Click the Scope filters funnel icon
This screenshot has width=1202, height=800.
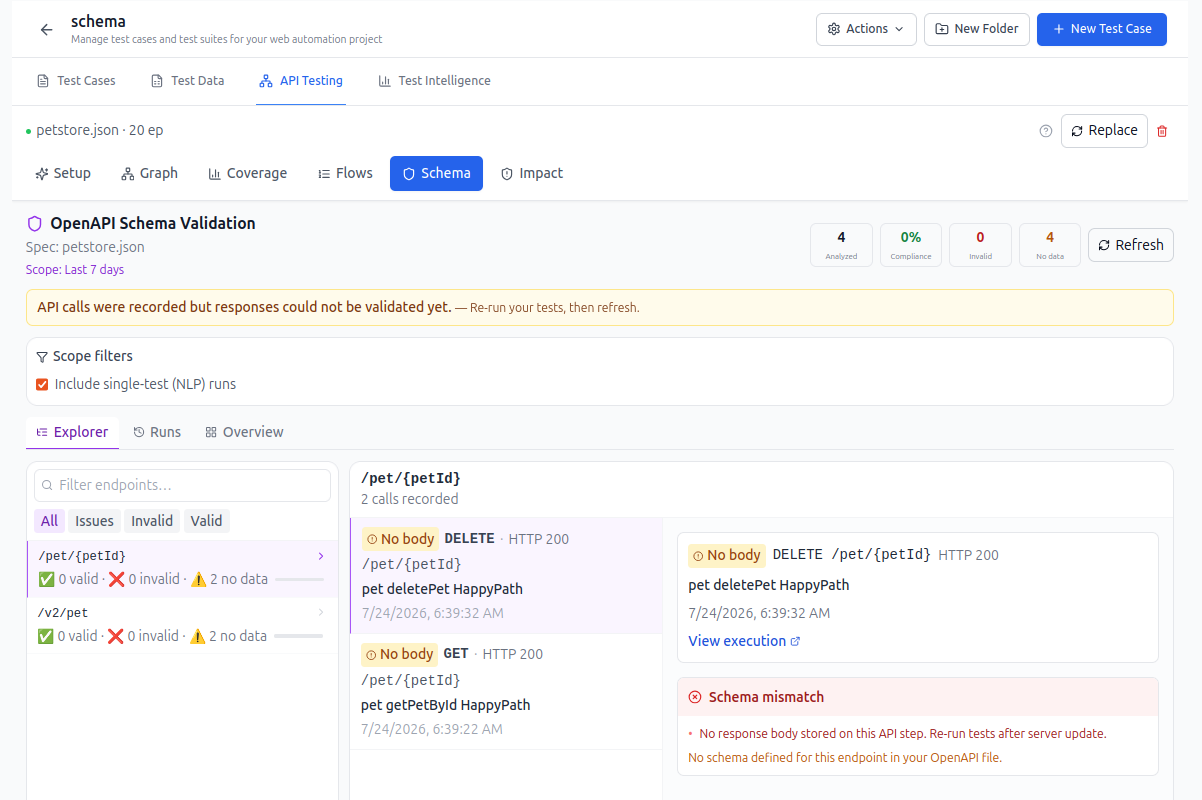(42, 356)
